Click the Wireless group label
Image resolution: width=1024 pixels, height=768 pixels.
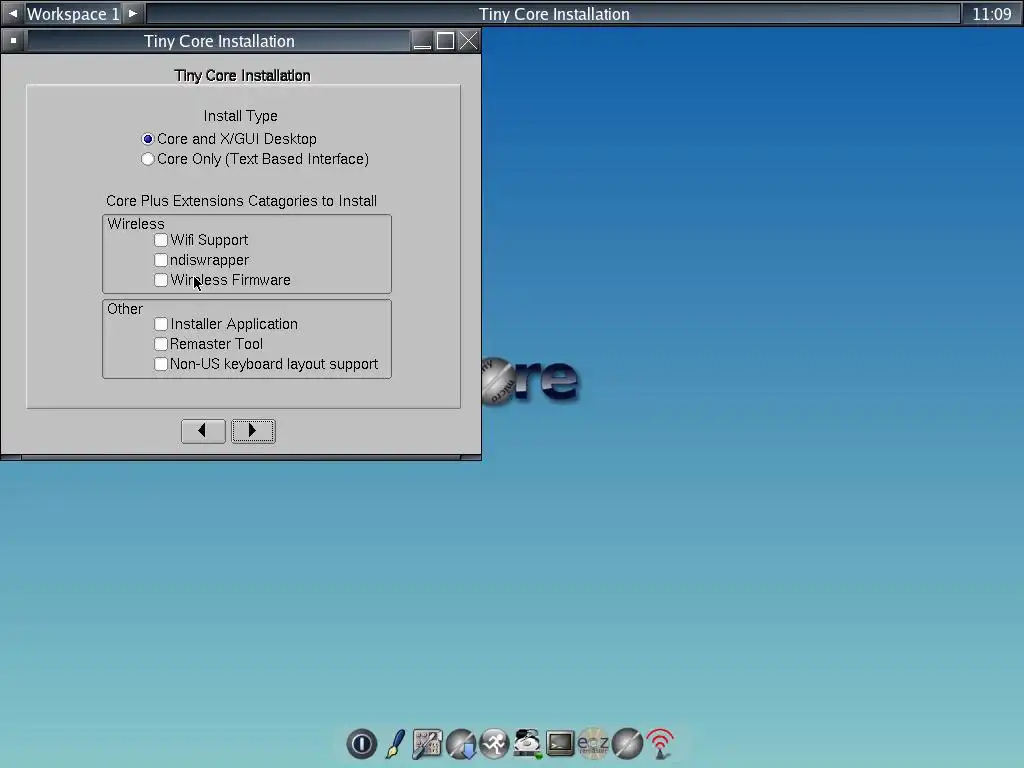point(136,224)
